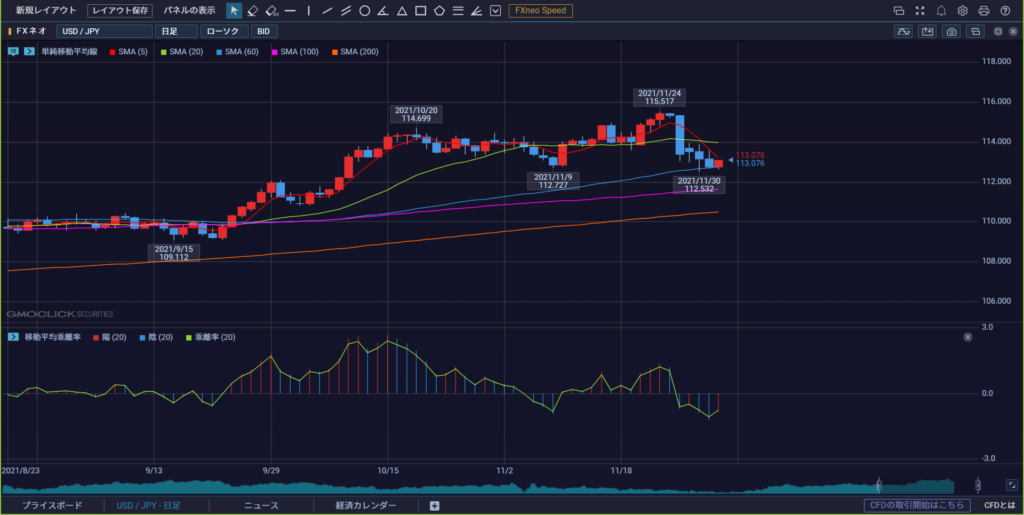Select the eraser drawing tool
The width and height of the screenshot is (1024, 515).
tap(252, 10)
